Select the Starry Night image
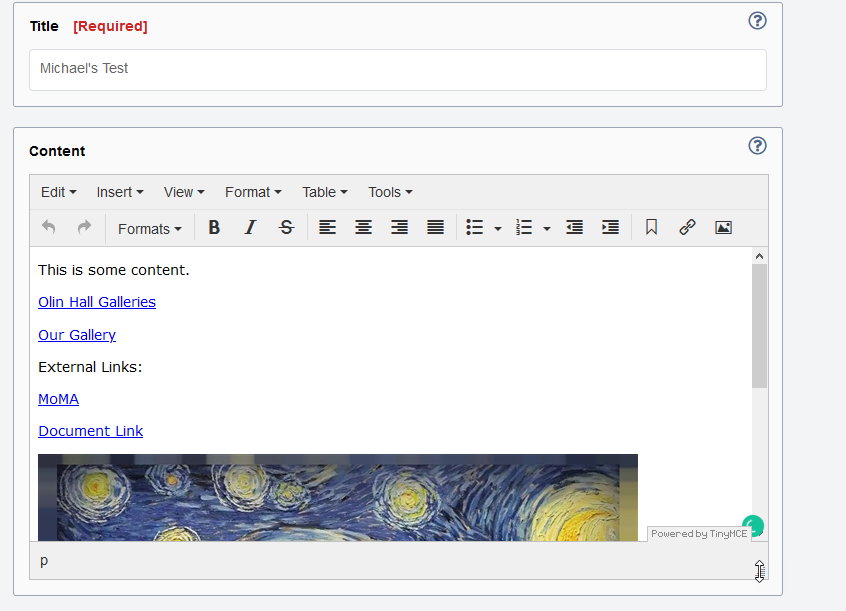The image size is (846, 611). (x=338, y=498)
